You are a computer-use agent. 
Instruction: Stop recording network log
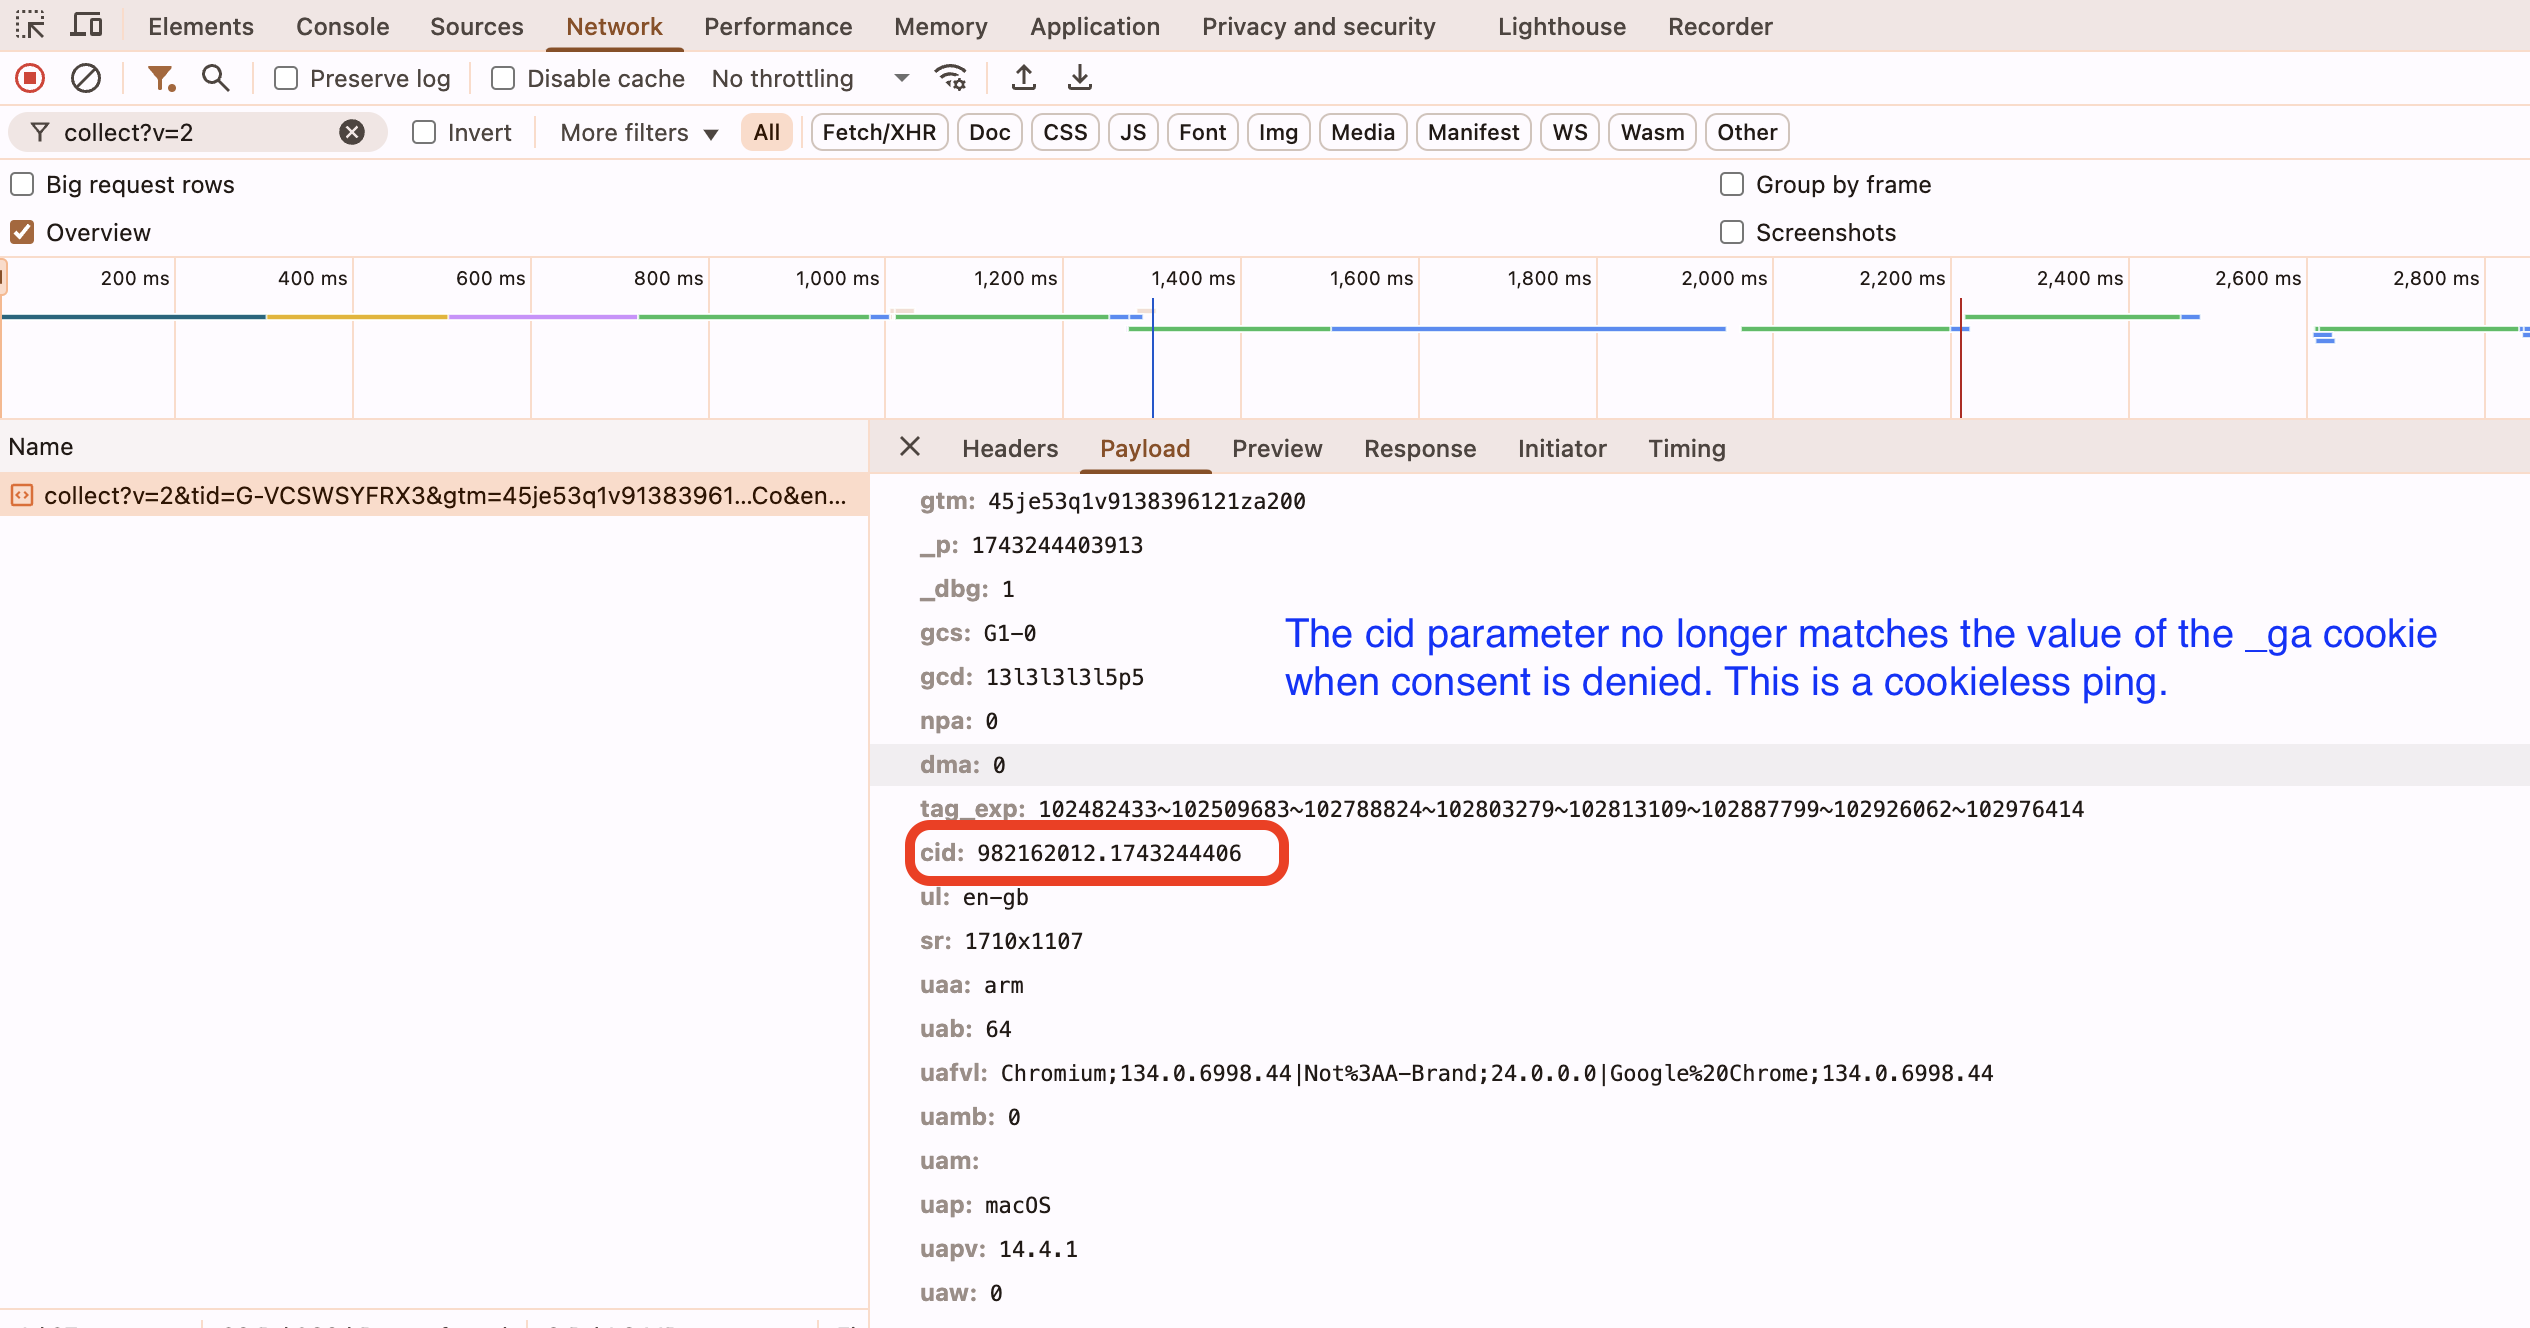[x=30, y=78]
